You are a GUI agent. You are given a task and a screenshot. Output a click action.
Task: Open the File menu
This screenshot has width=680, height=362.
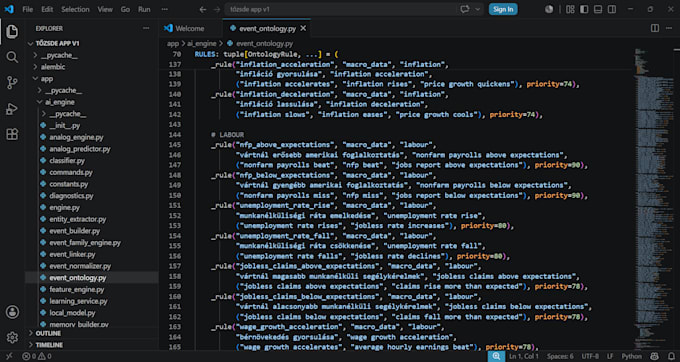click(x=27, y=9)
